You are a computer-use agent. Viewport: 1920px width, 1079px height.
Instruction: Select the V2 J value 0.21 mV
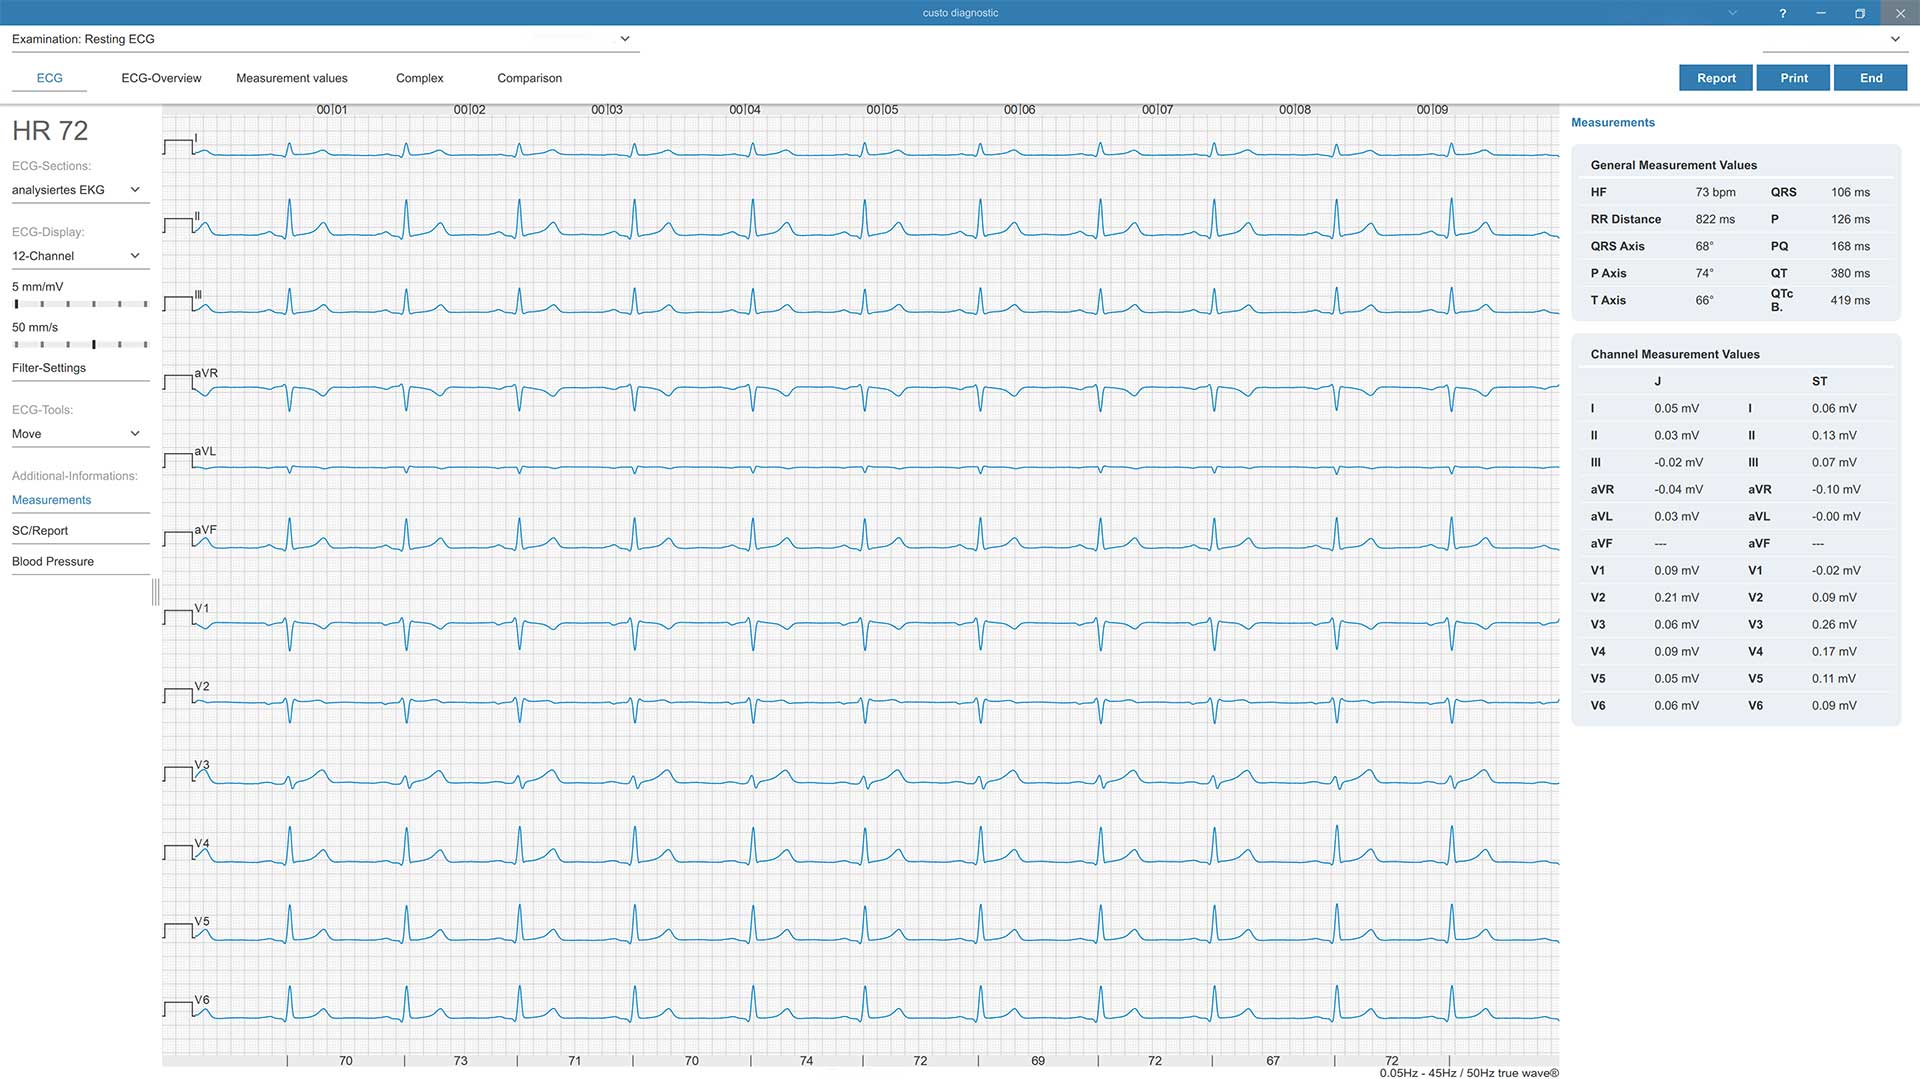point(1676,597)
